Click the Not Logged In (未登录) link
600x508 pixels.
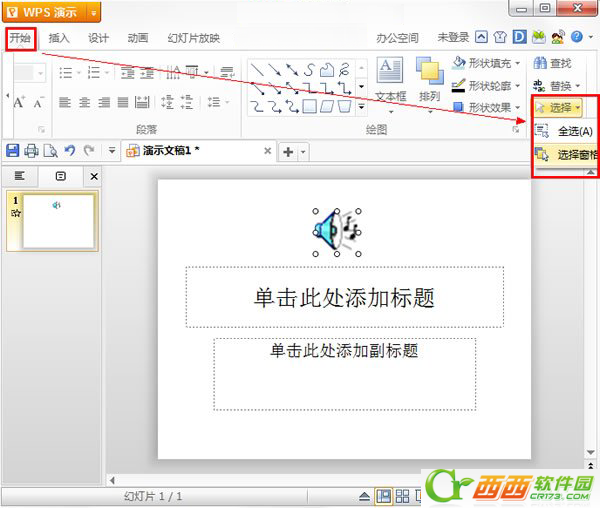coord(453,38)
